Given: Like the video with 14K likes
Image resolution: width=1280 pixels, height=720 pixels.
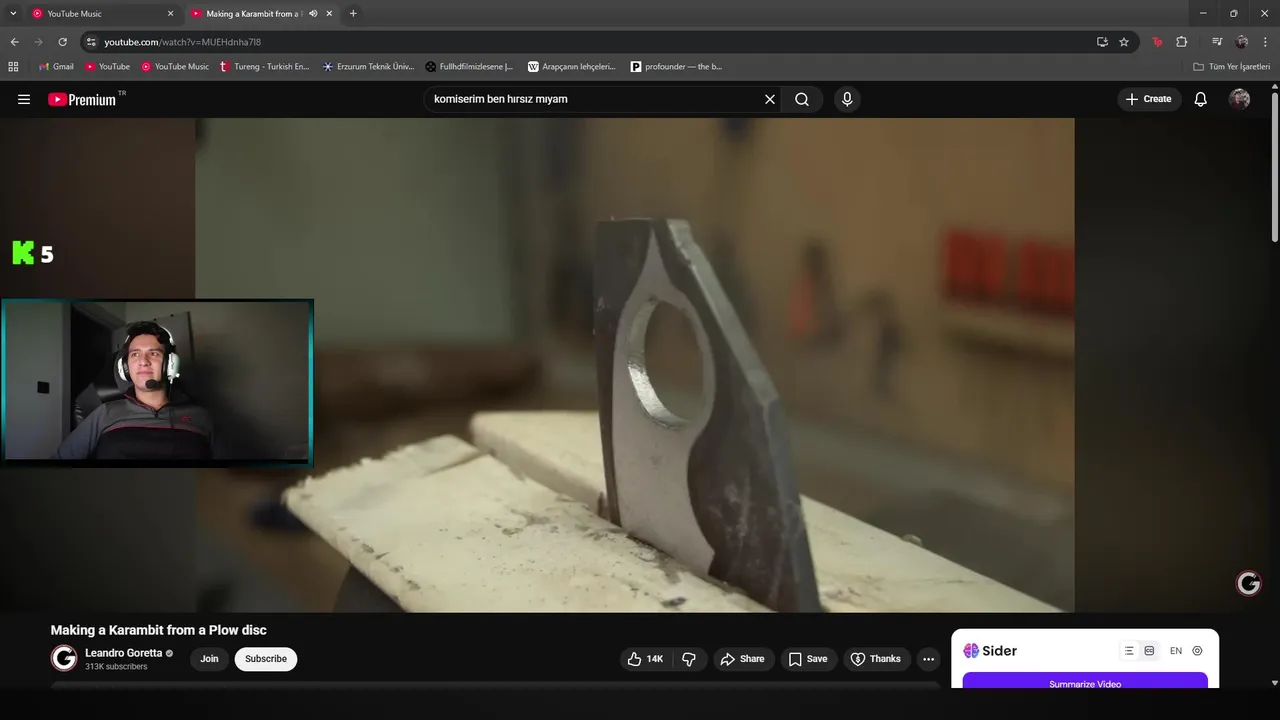Looking at the screenshot, I should [x=645, y=659].
